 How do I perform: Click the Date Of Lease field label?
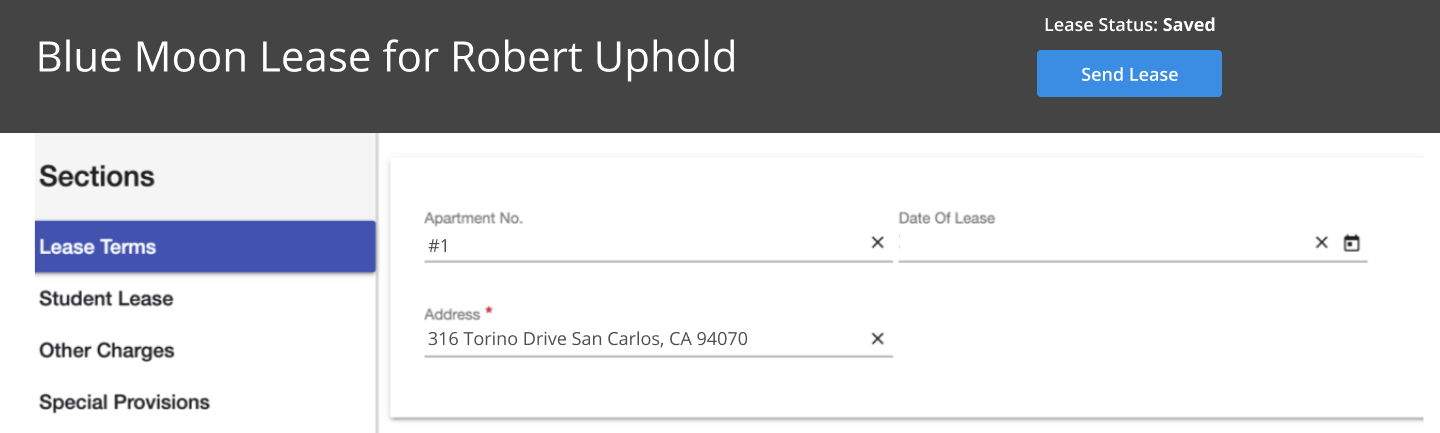(947, 218)
